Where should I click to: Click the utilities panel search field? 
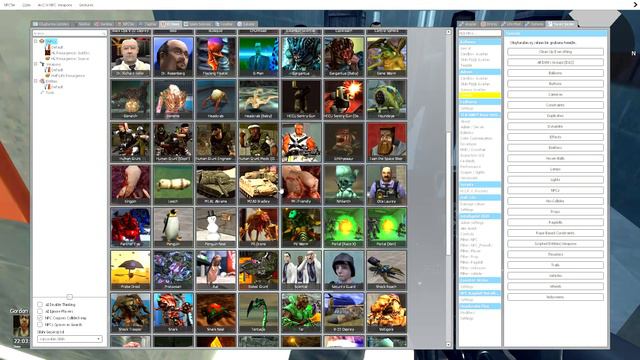point(480,33)
